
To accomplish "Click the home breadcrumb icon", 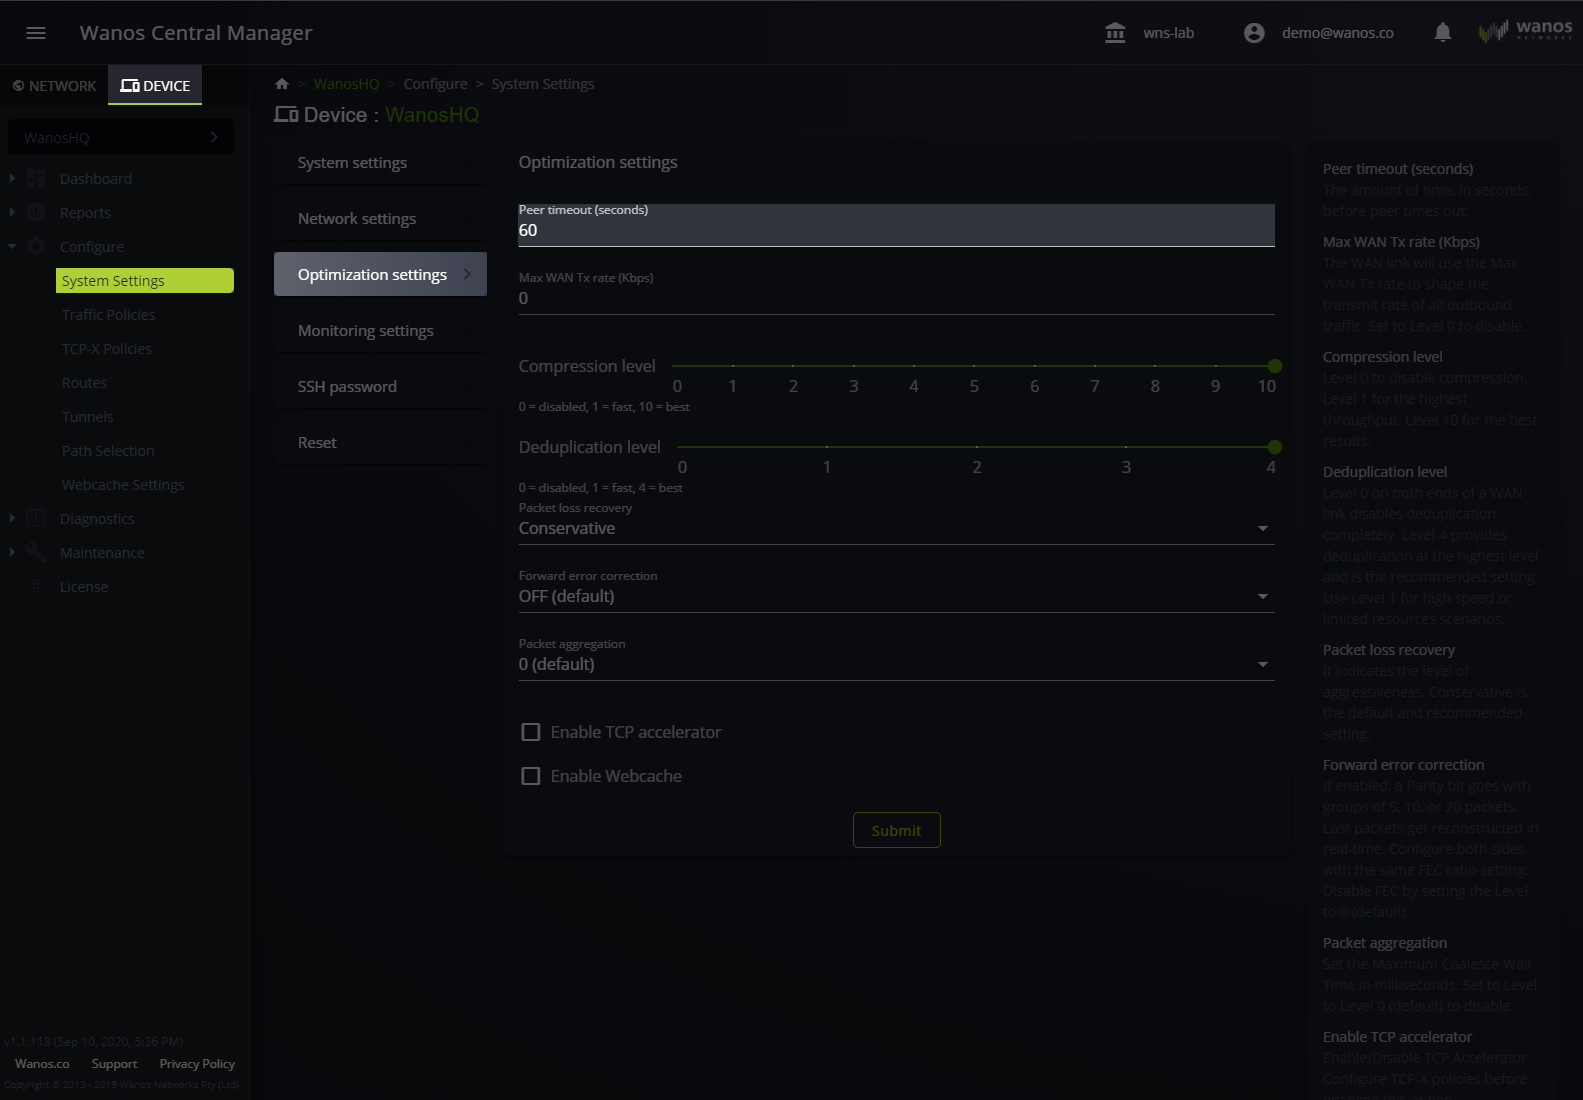I will pos(282,84).
